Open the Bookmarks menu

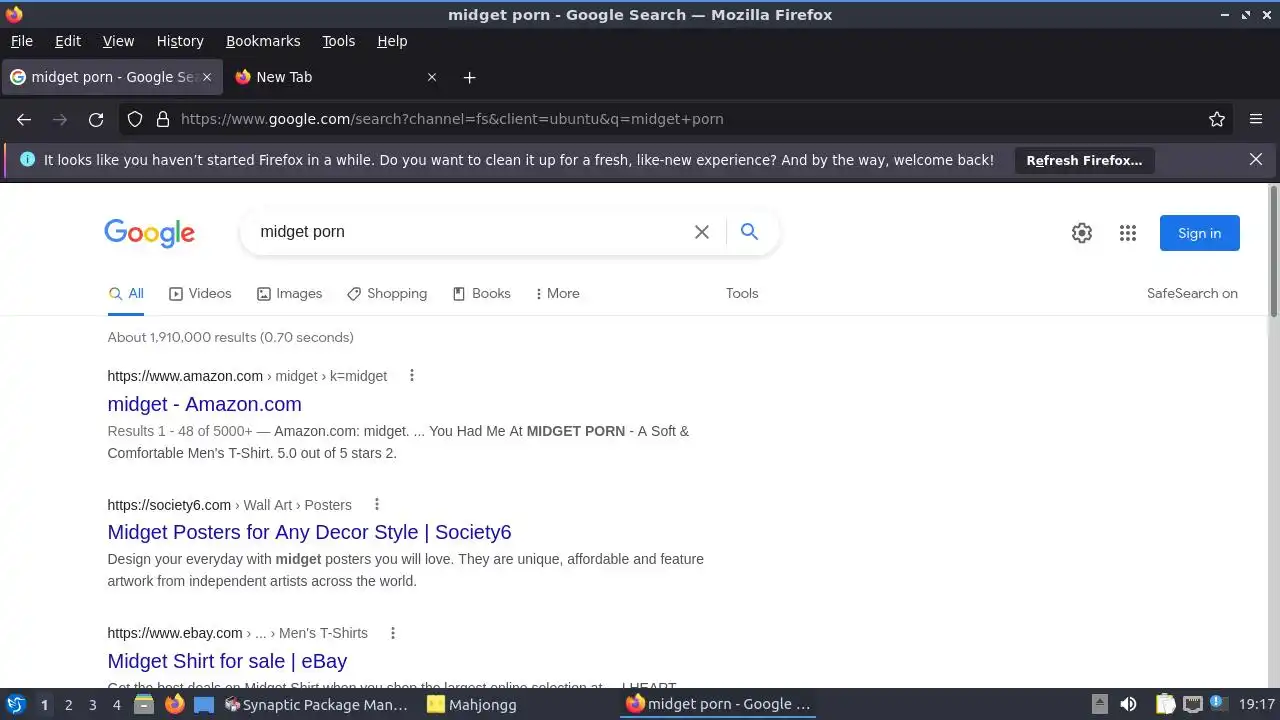[x=263, y=41]
